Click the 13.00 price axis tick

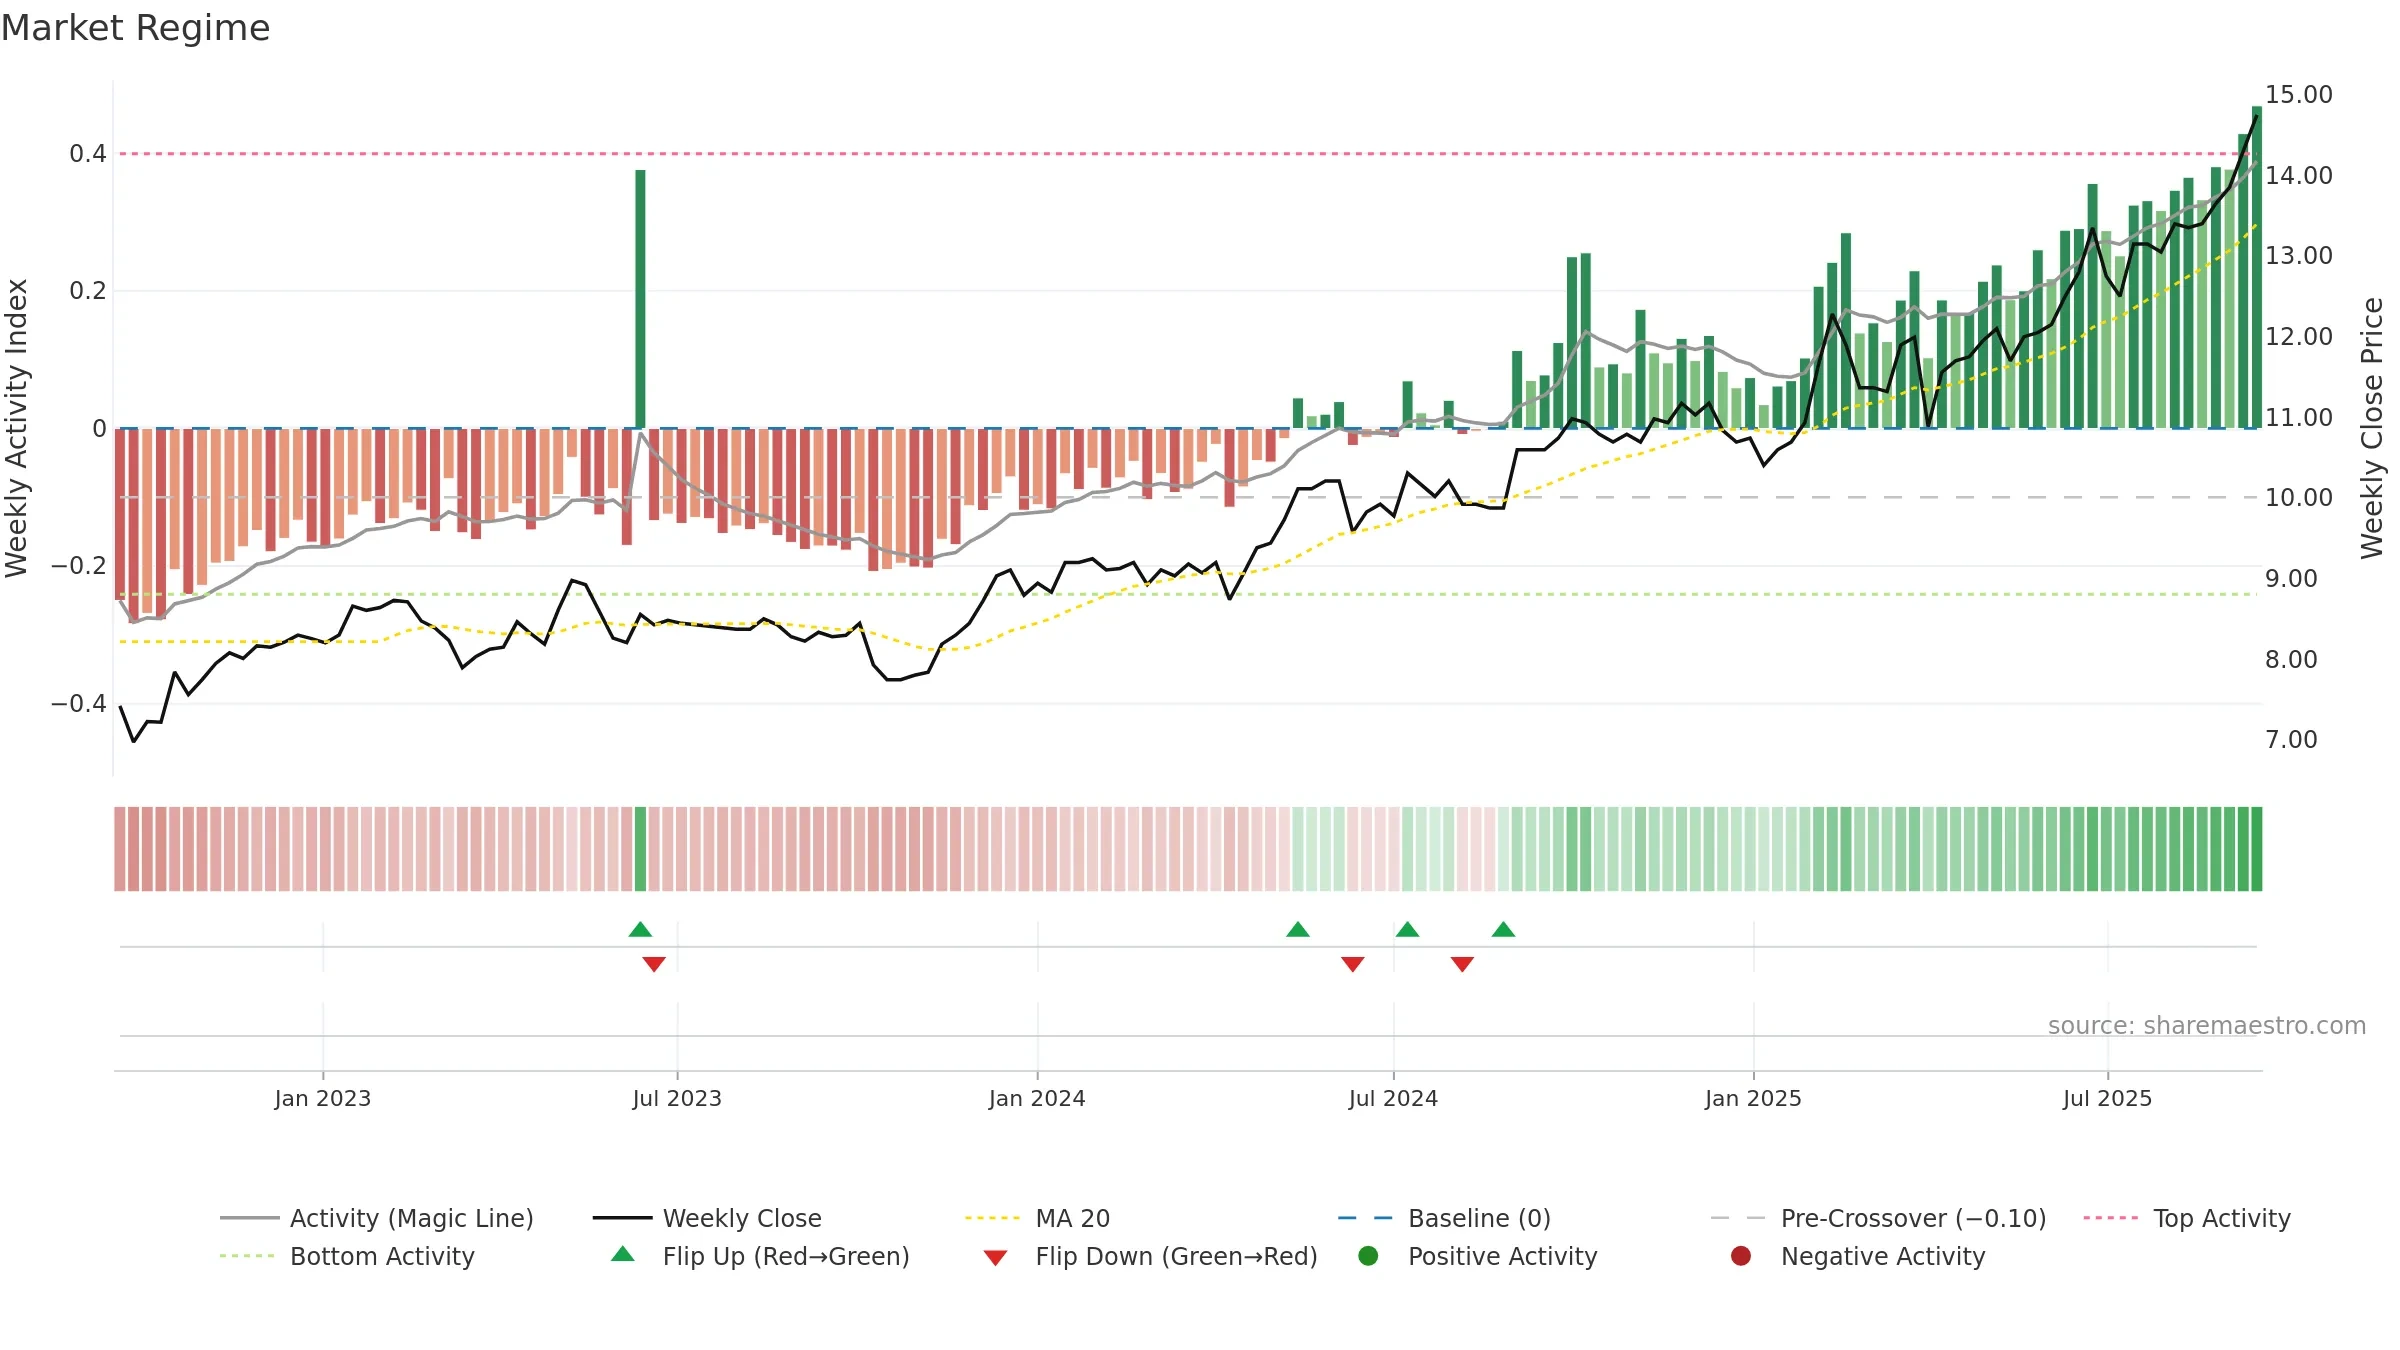pyautogui.click(x=2298, y=256)
